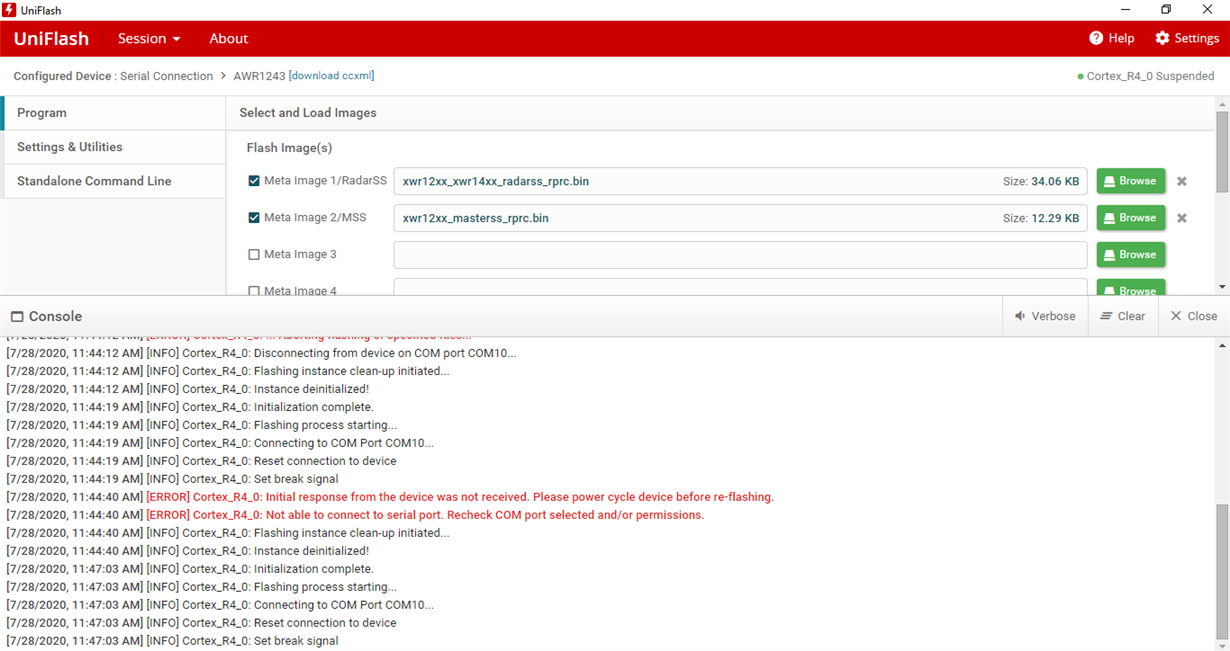This screenshot has height=651, width=1230.
Task: Browse for Meta Image 4 file
Action: 1131,288
